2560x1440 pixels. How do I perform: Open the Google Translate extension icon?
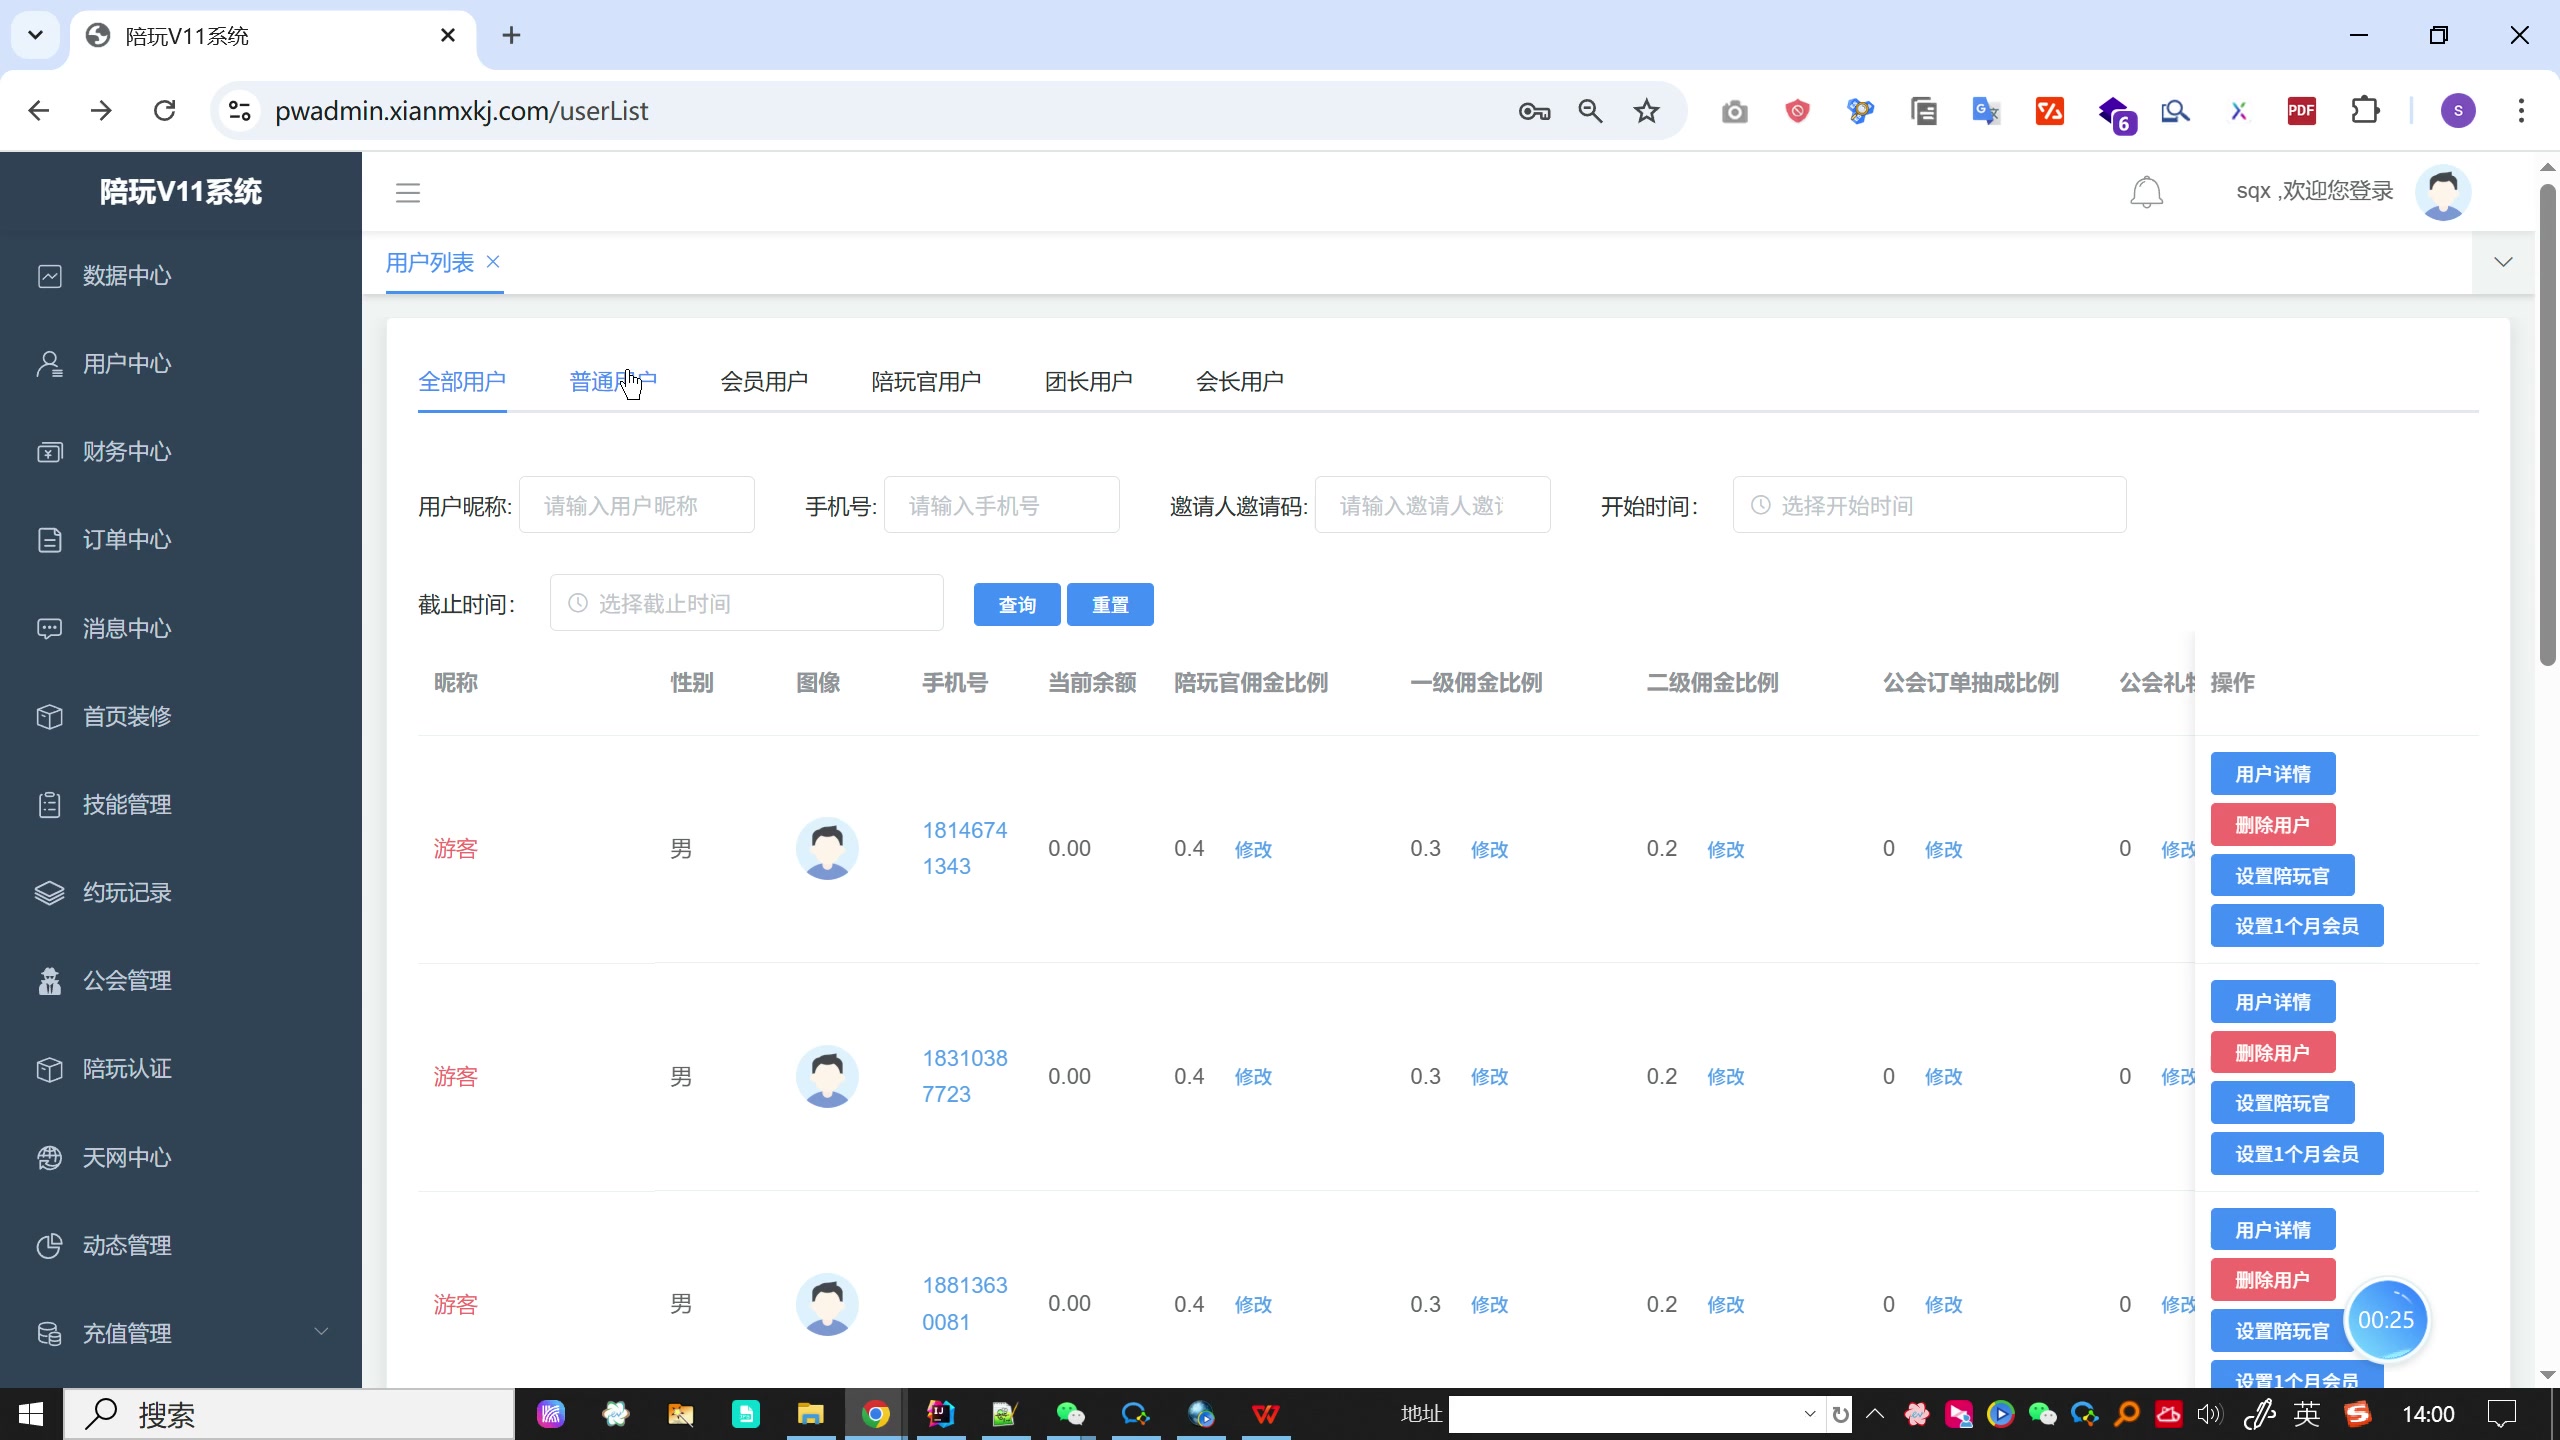pos(1986,111)
